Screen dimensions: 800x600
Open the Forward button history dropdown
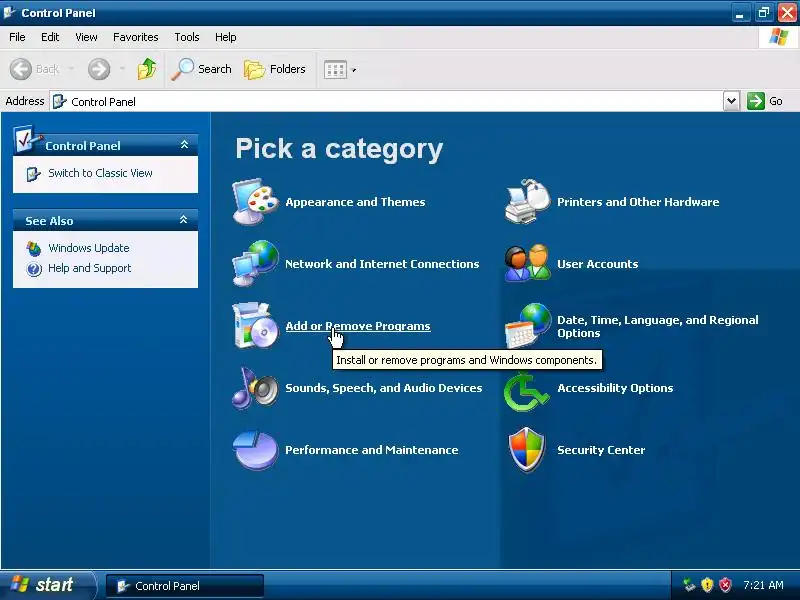click(122, 69)
